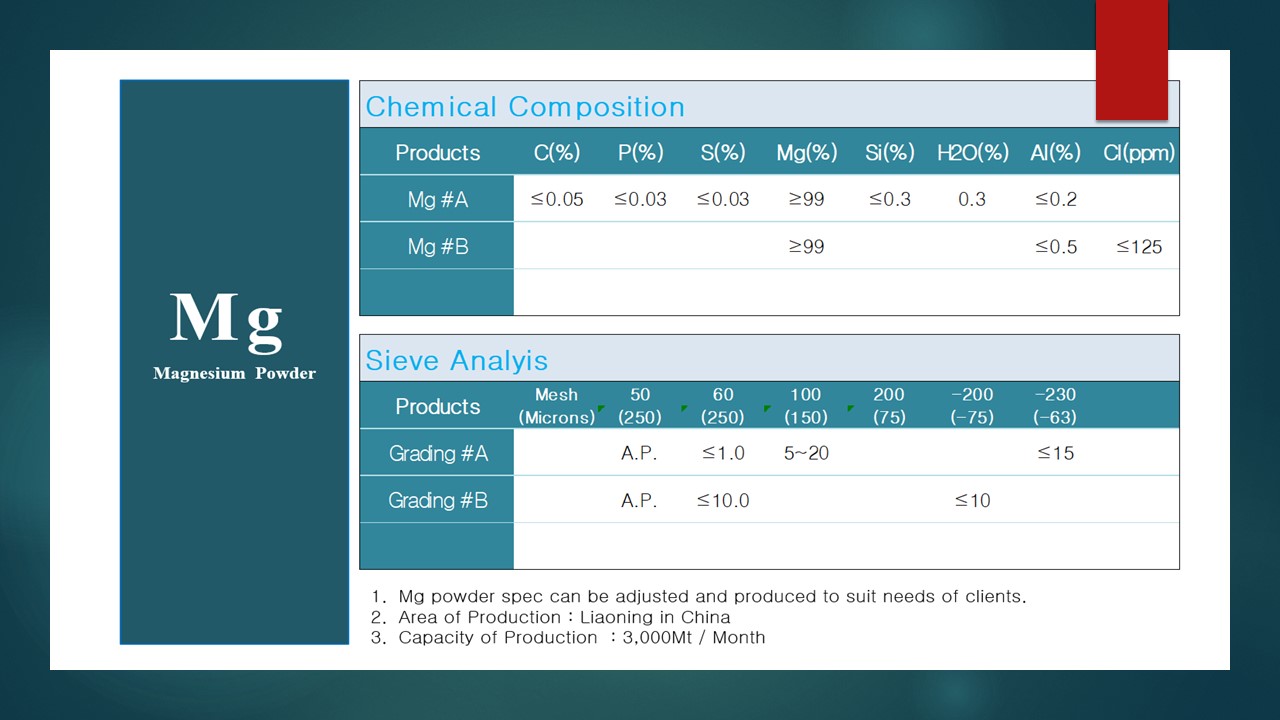Select note 1 about adjustable Mg powder spec
The width and height of the screenshot is (1280, 720).
coord(698,597)
